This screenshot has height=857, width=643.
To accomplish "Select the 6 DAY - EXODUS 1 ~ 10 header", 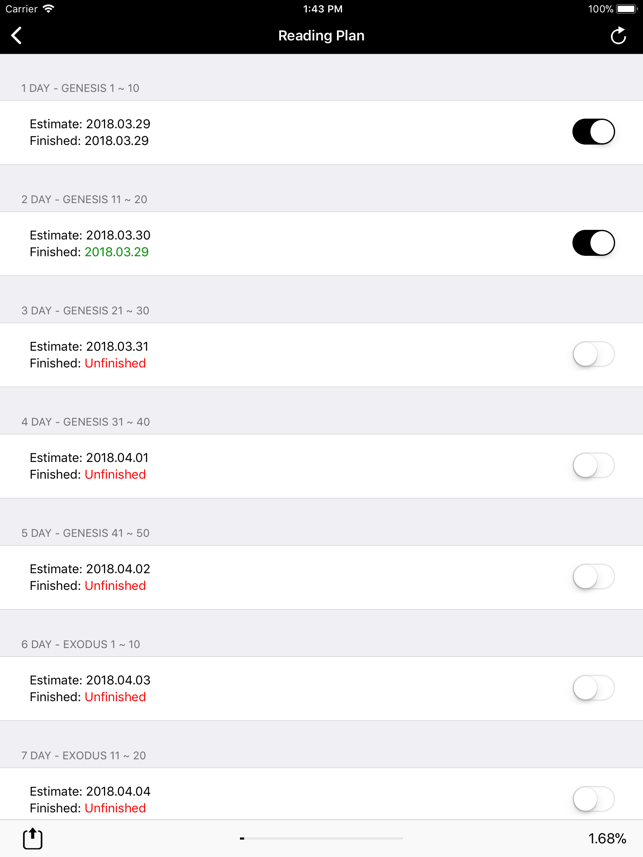I will pyautogui.click(x=81, y=644).
